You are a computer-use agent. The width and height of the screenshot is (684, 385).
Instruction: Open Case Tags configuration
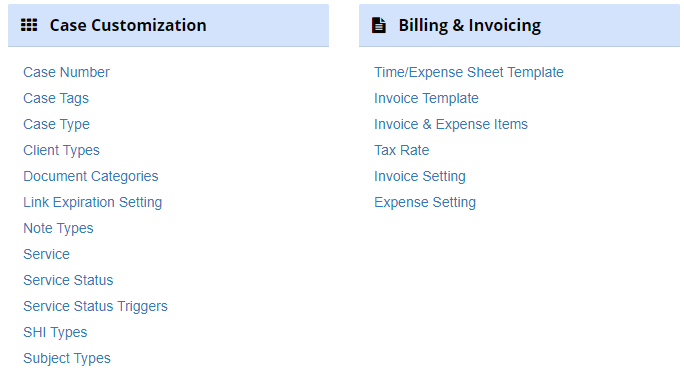[x=56, y=98]
